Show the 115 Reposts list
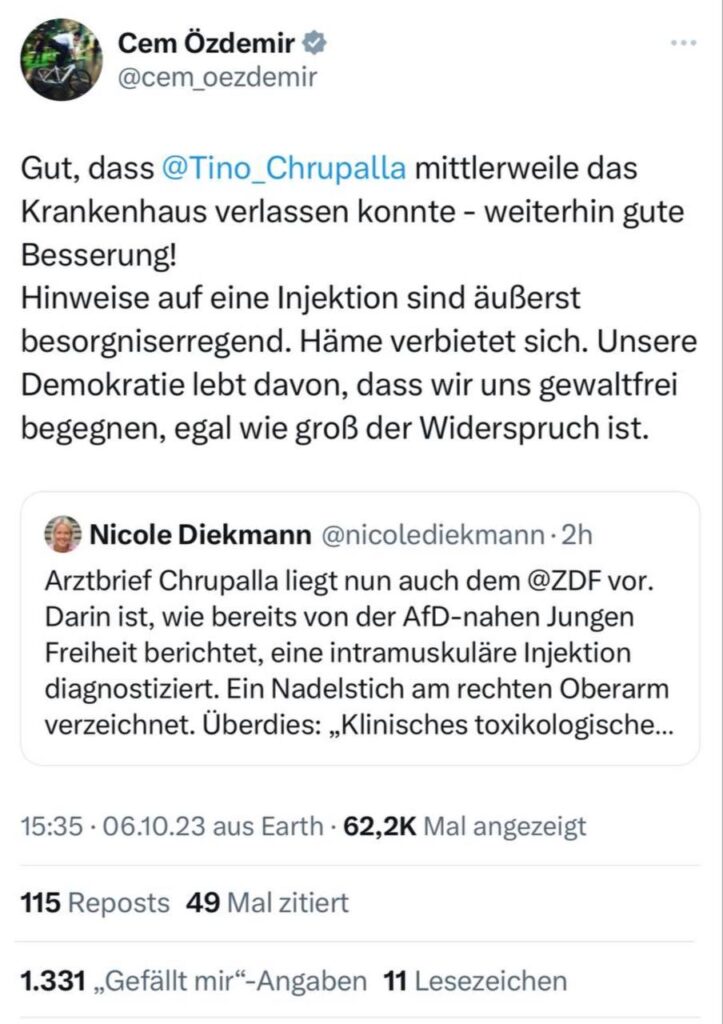The image size is (723, 1024). click(x=95, y=903)
